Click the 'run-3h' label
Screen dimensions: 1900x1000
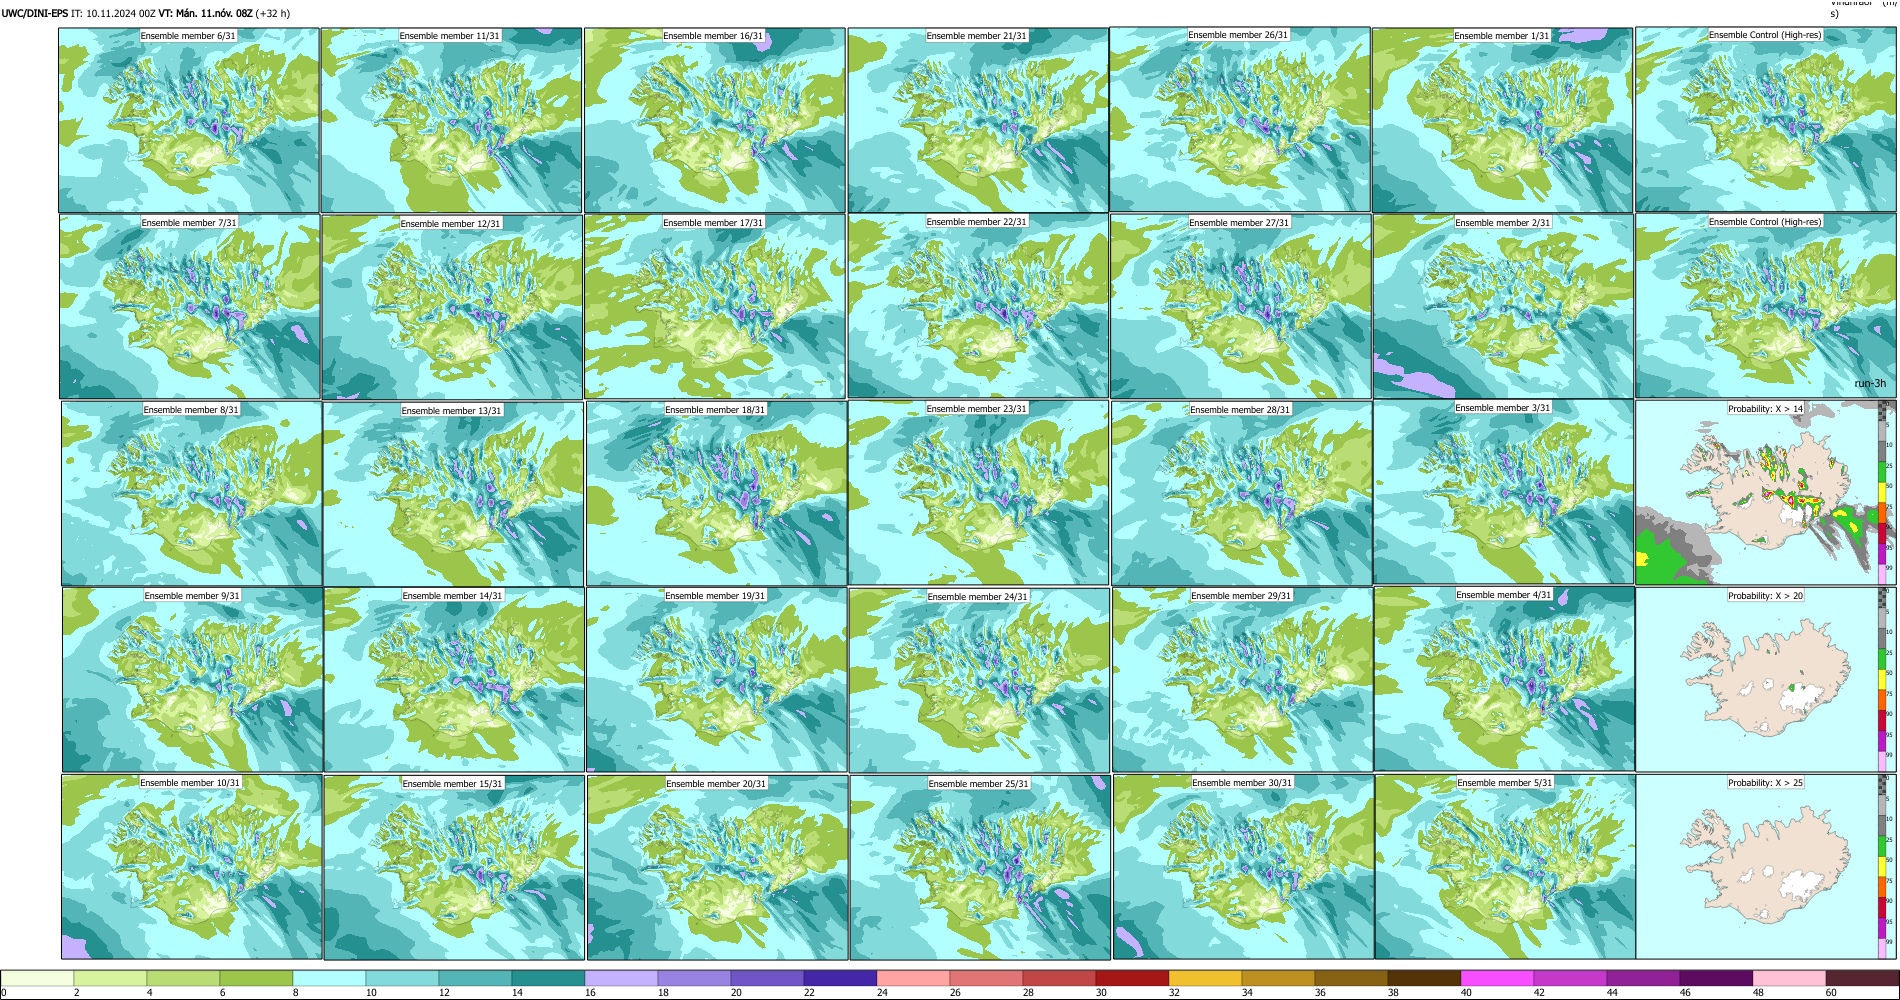pyautogui.click(x=1869, y=384)
